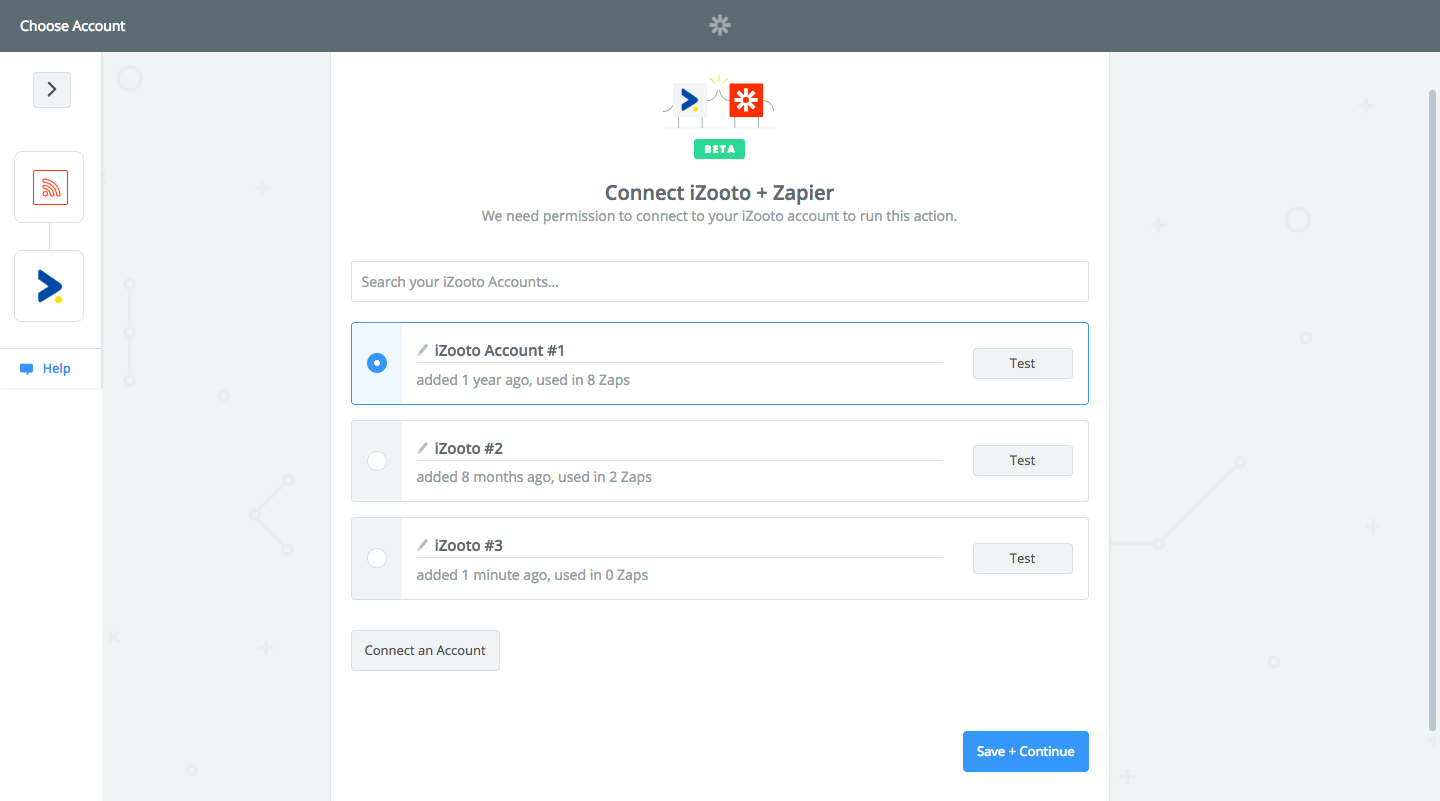Click the Zapier loading gear icon in header
The image size is (1440, 801).
(x=720, y=26)
